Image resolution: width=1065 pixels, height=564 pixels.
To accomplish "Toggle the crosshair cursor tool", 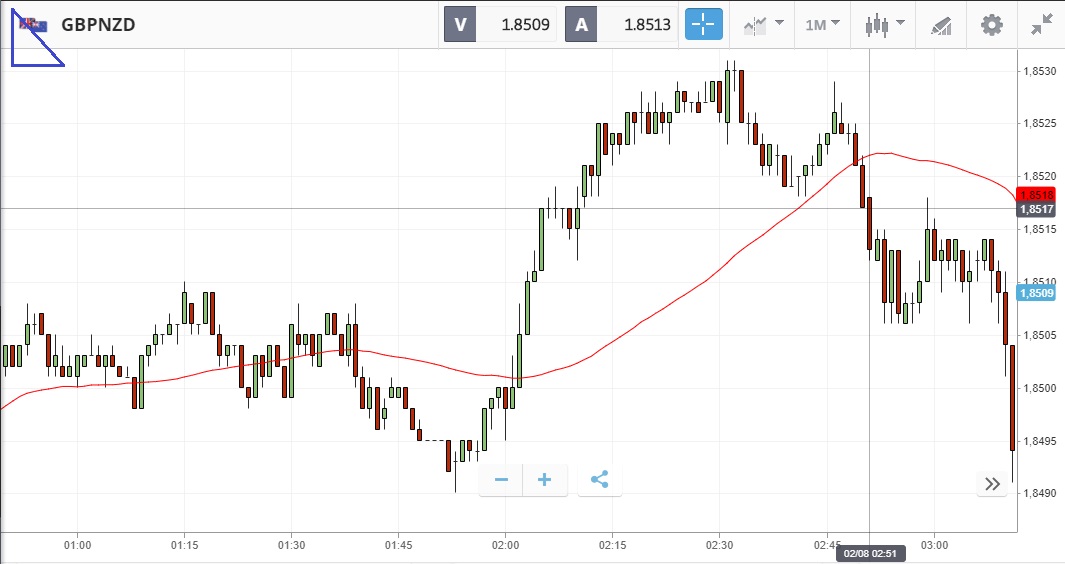I will 703,24.
